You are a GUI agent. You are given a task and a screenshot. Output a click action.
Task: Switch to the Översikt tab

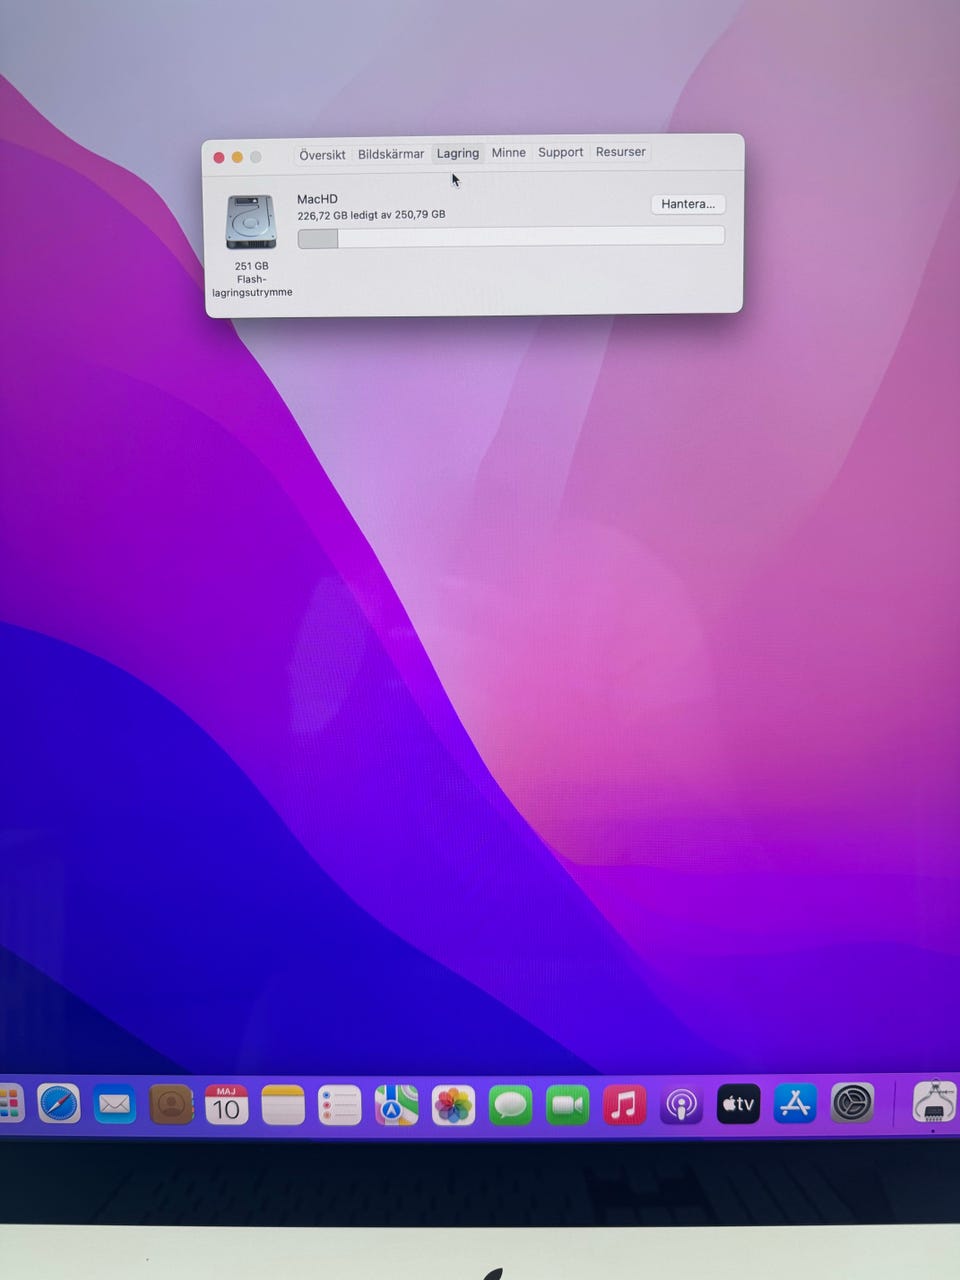pyautogui.click(x=322, y=154)
